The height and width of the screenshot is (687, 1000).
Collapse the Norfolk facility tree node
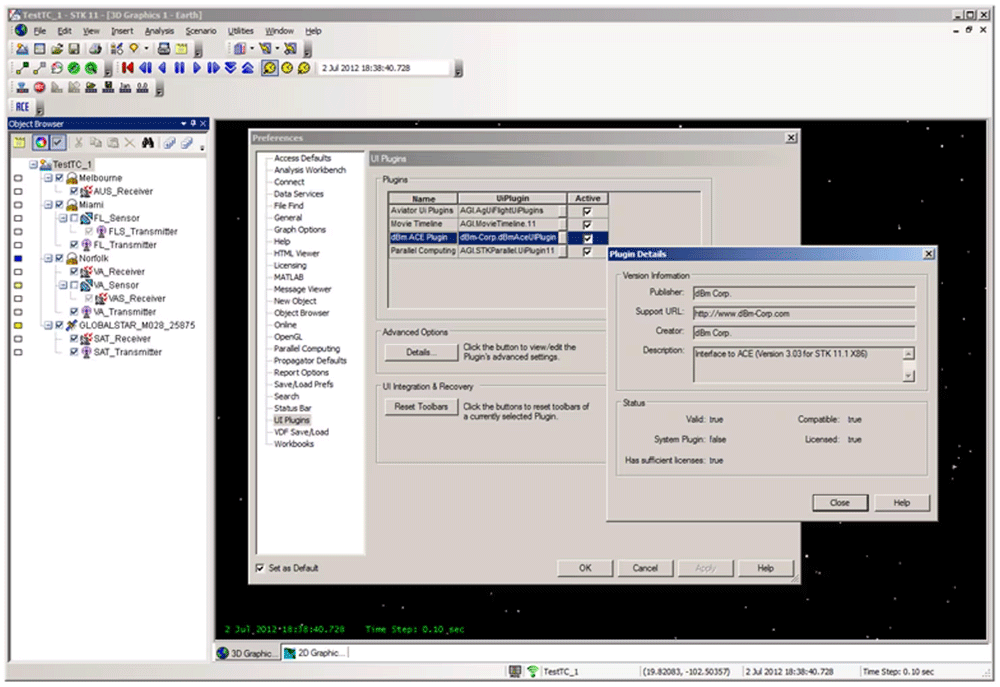coord(47,258)
